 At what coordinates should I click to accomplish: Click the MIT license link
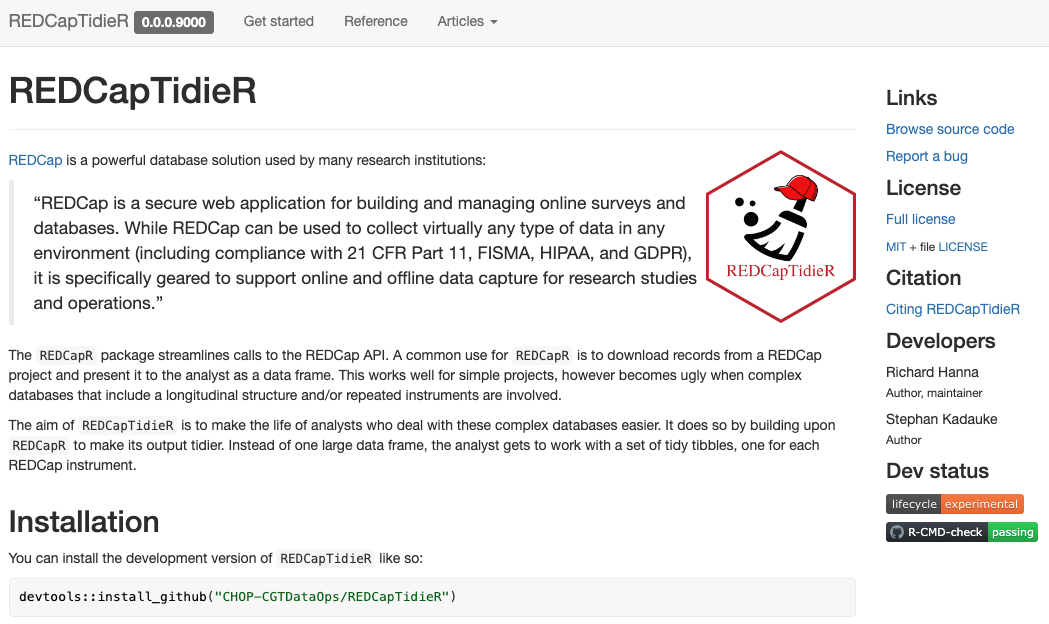896,247
